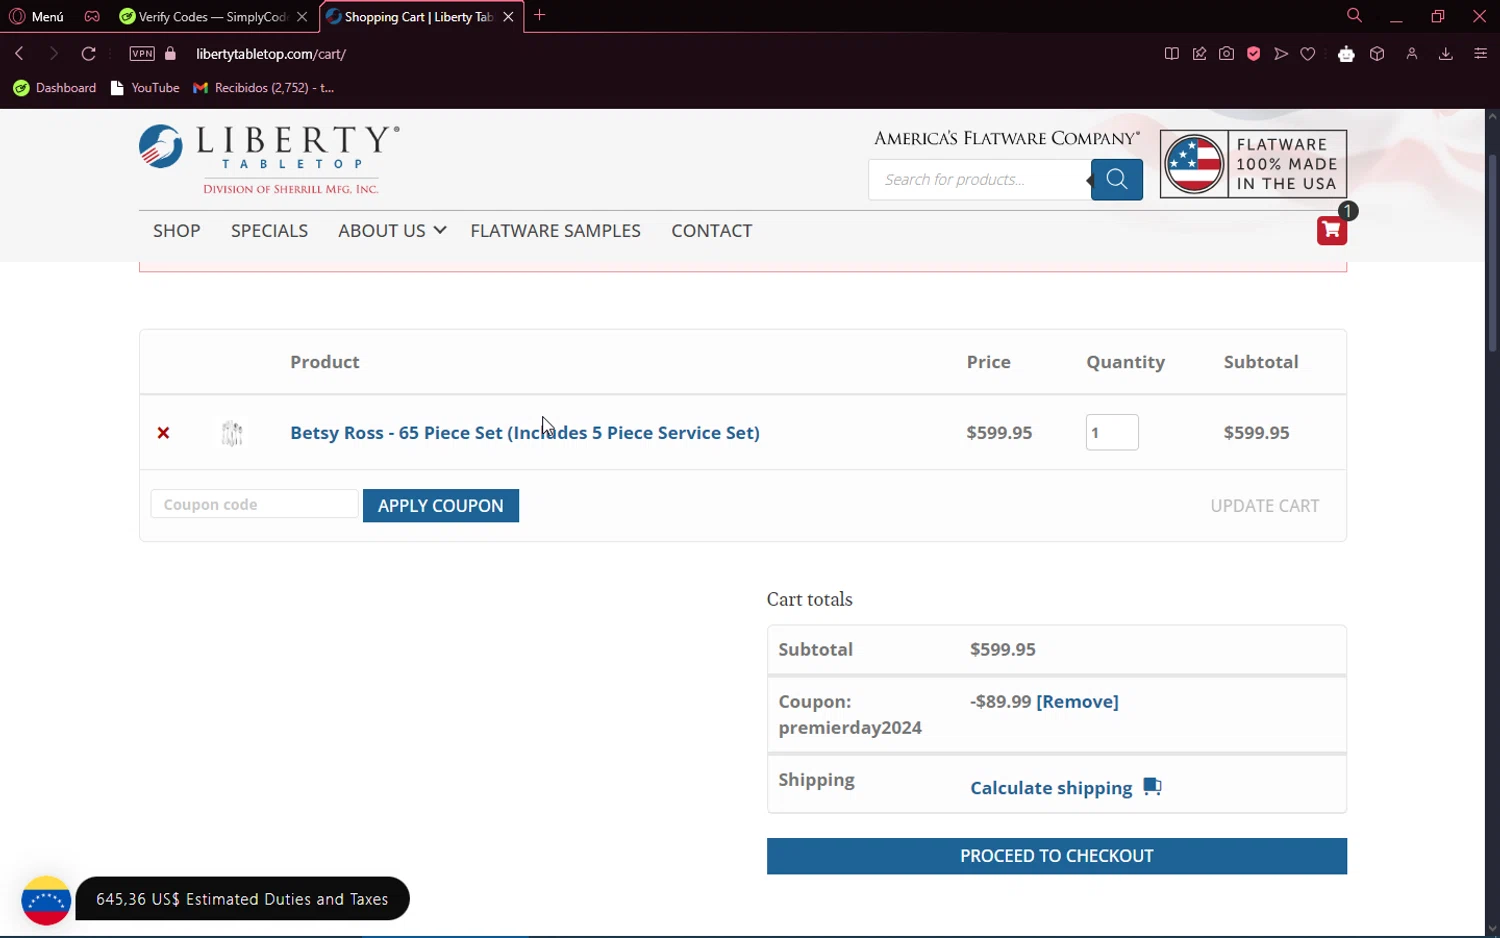Open the Dashboard bookmark

(55, 88)
